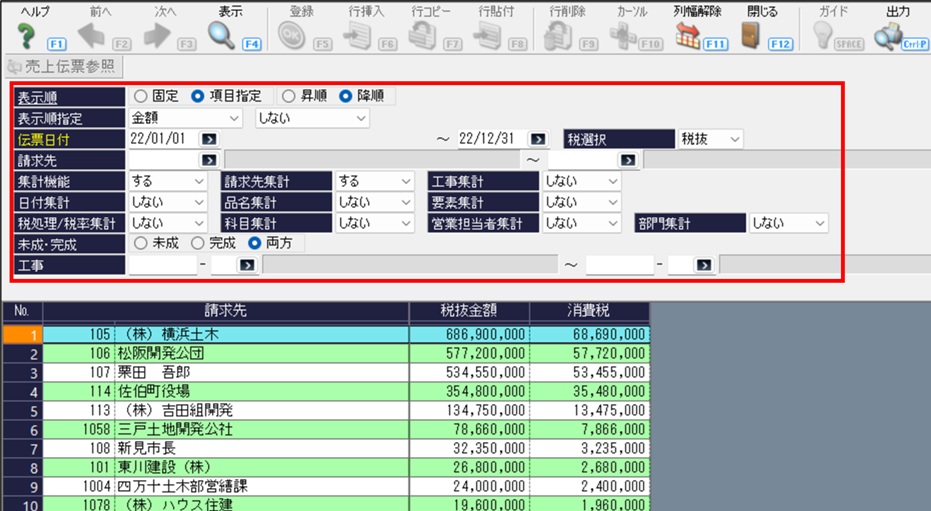Open the 税選択 dropdown showing 税抜
The width and height of the screenshot is (931, 511).
[710, 139]
